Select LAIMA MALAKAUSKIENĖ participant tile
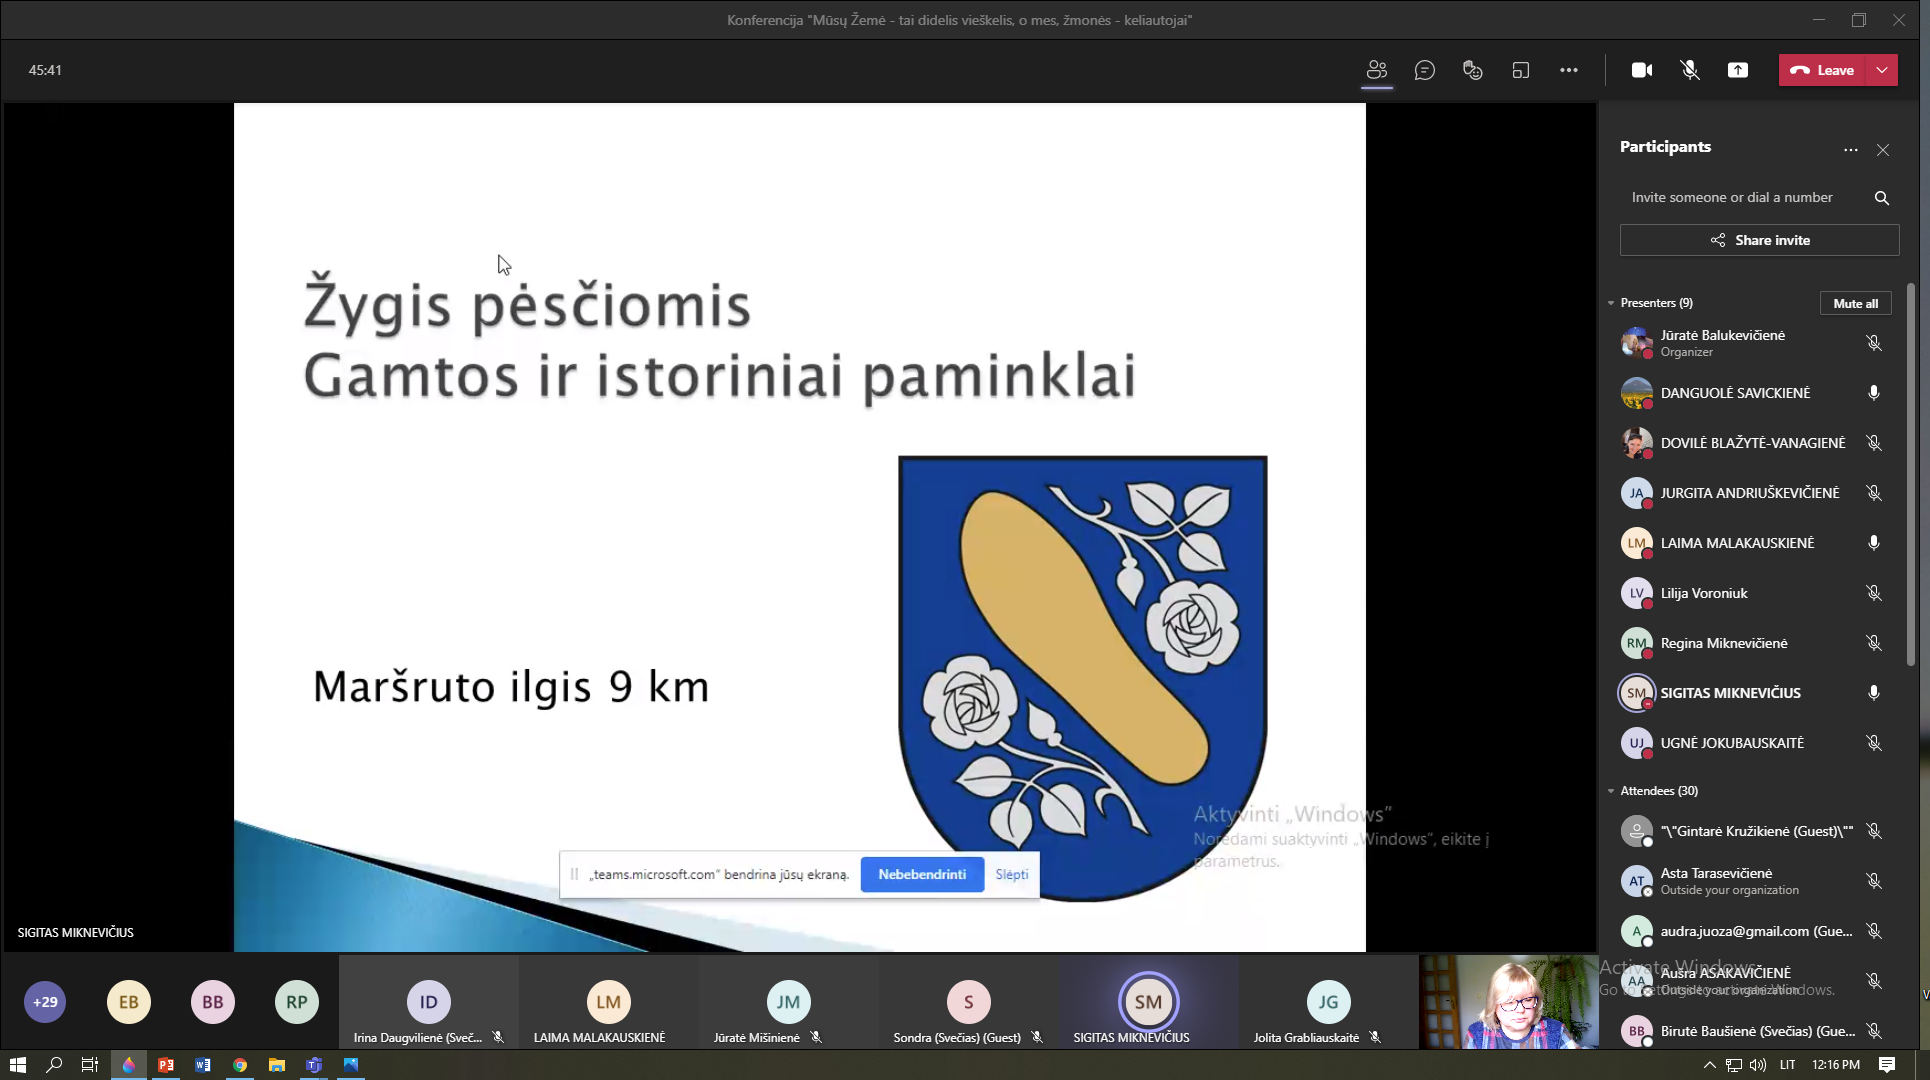Image resolution: width=1930 pixels, height=1080 pixels. (609, 1002)
